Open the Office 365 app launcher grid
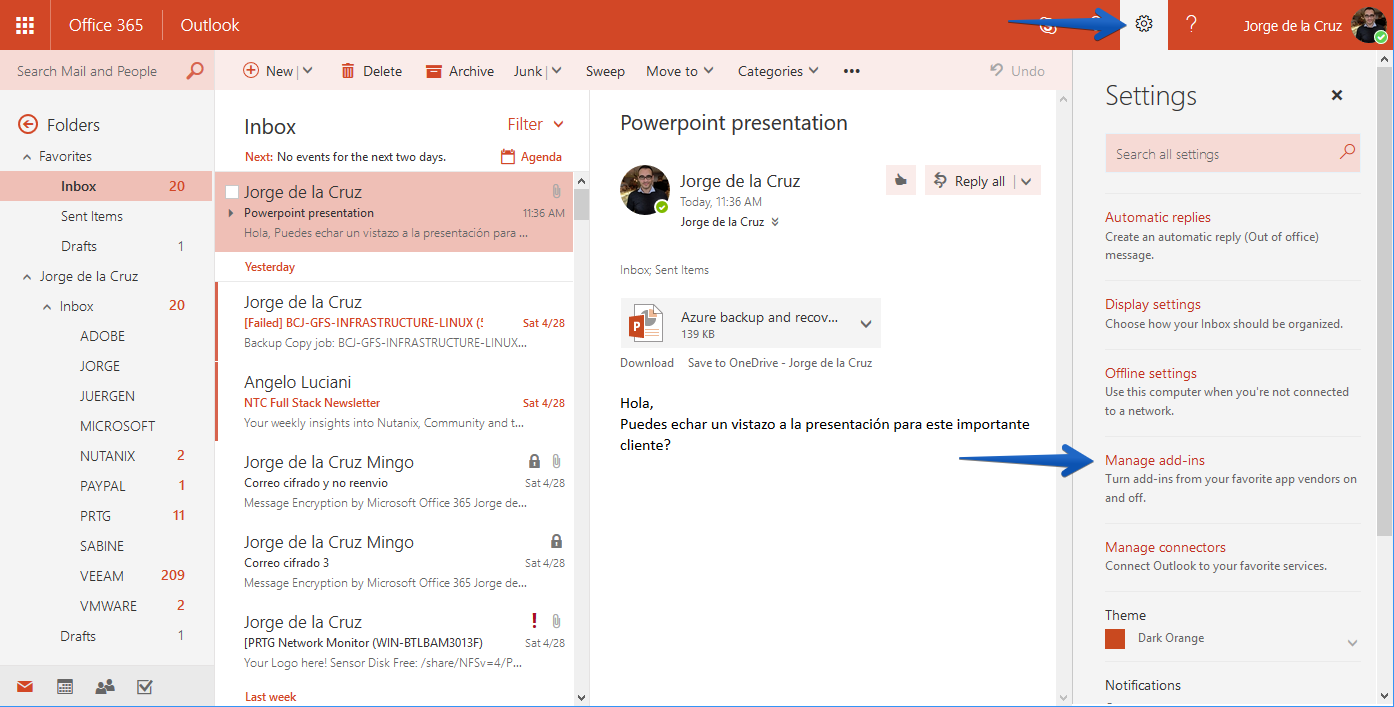 tap(25, 25)
